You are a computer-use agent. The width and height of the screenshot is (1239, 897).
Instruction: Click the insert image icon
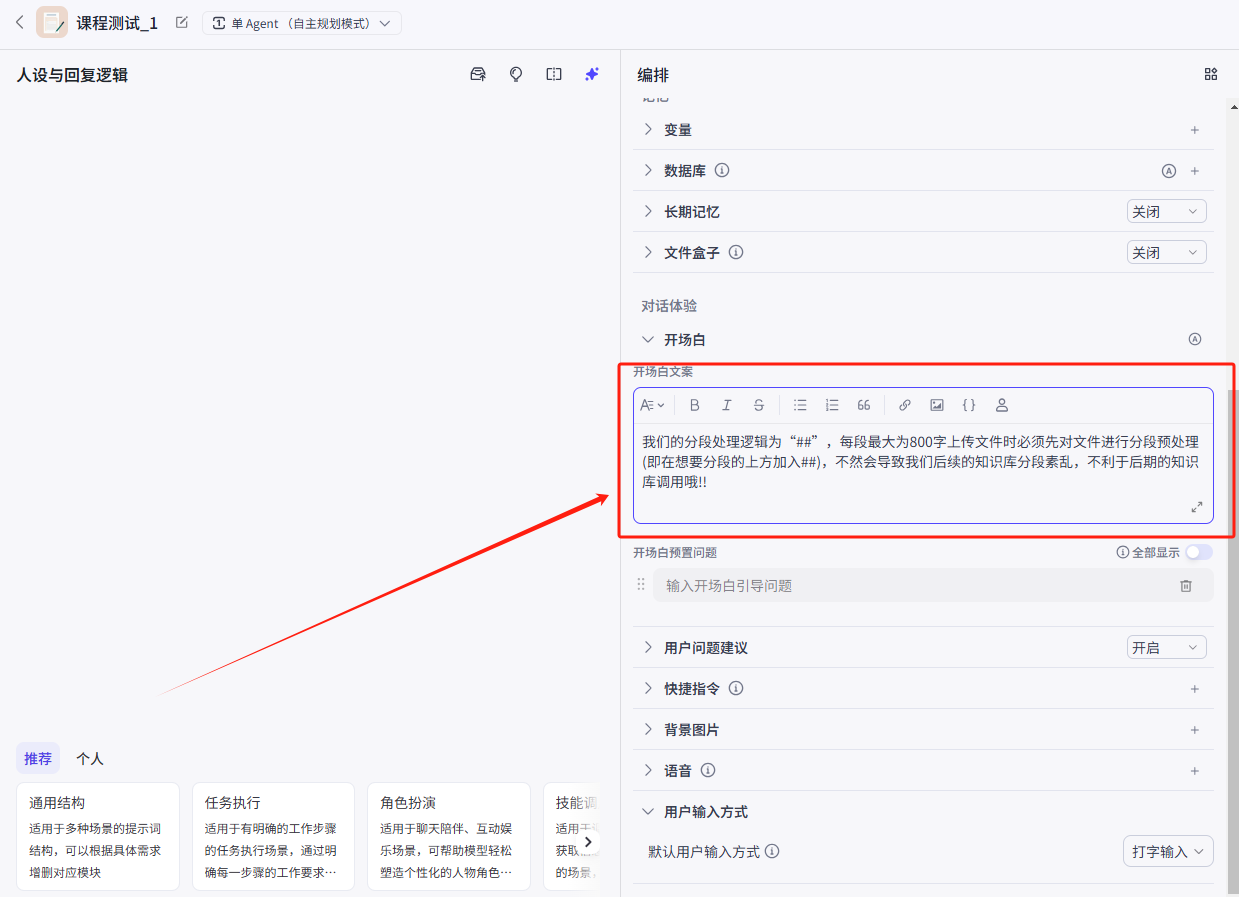point(937,405)
